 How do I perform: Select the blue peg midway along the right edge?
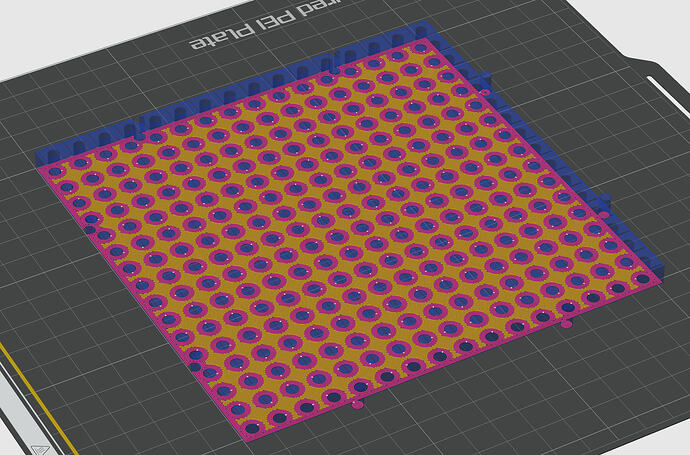606,198
